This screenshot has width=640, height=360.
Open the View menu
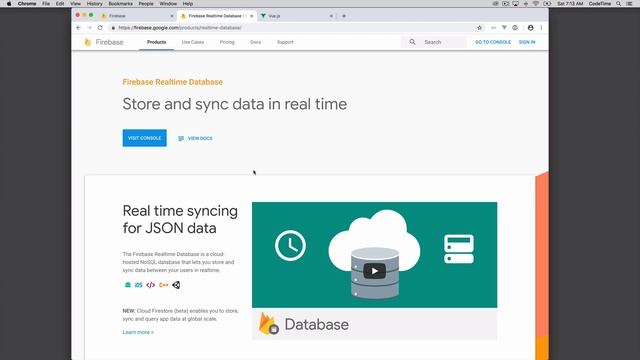76,4
